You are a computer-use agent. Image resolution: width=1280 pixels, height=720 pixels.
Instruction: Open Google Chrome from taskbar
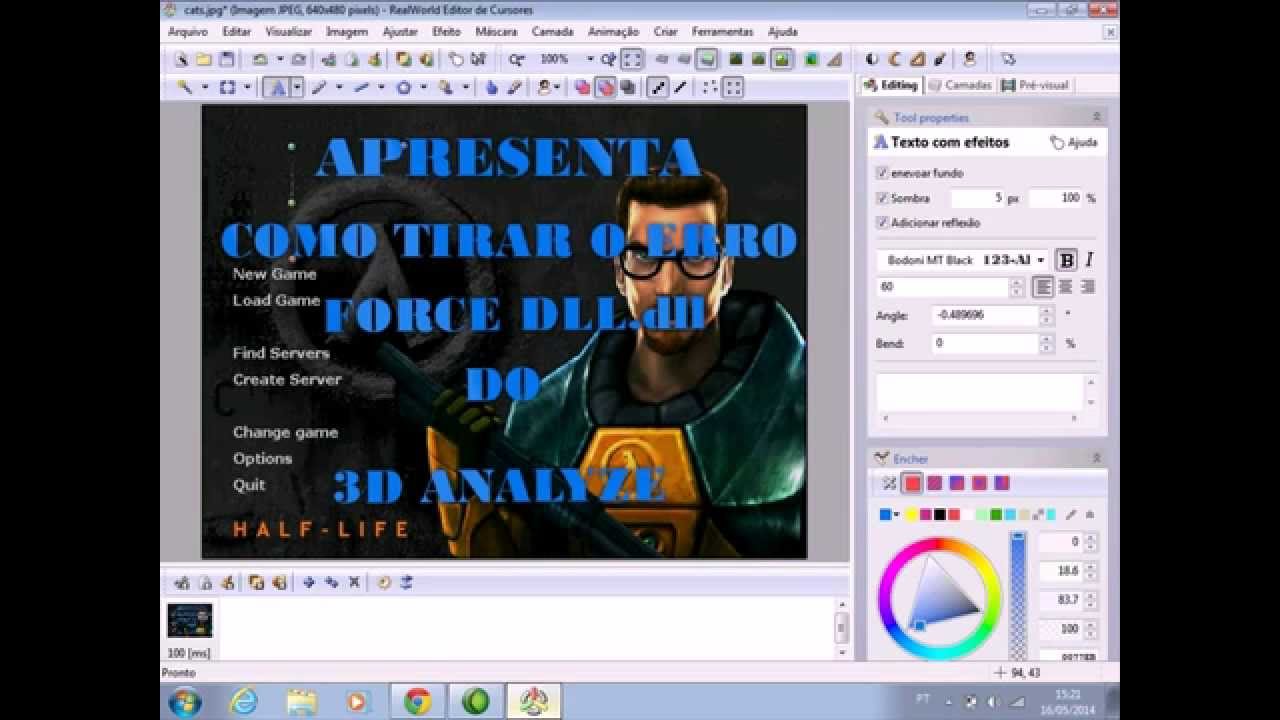(417, 702)
